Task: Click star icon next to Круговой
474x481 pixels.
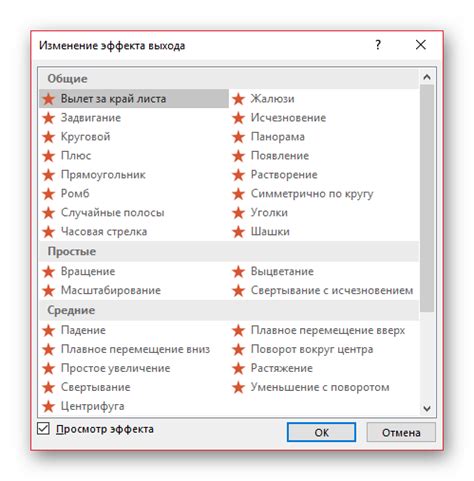Action: (49, 137)
